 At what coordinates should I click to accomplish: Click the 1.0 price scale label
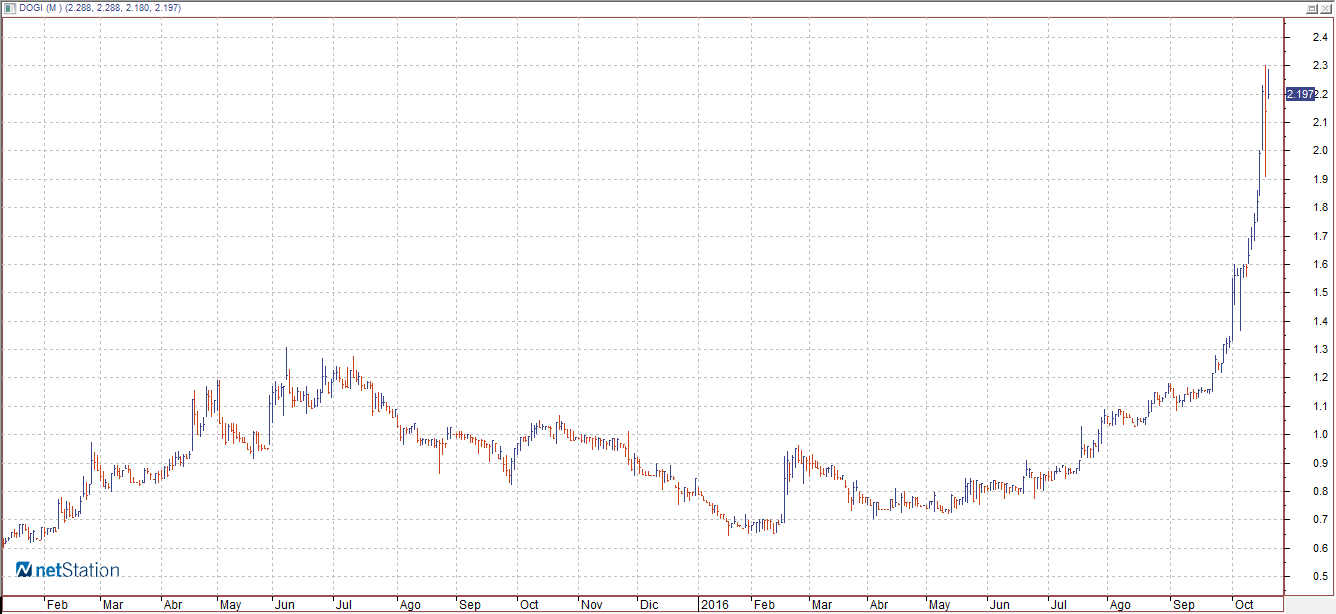(x=1320, y=435)
